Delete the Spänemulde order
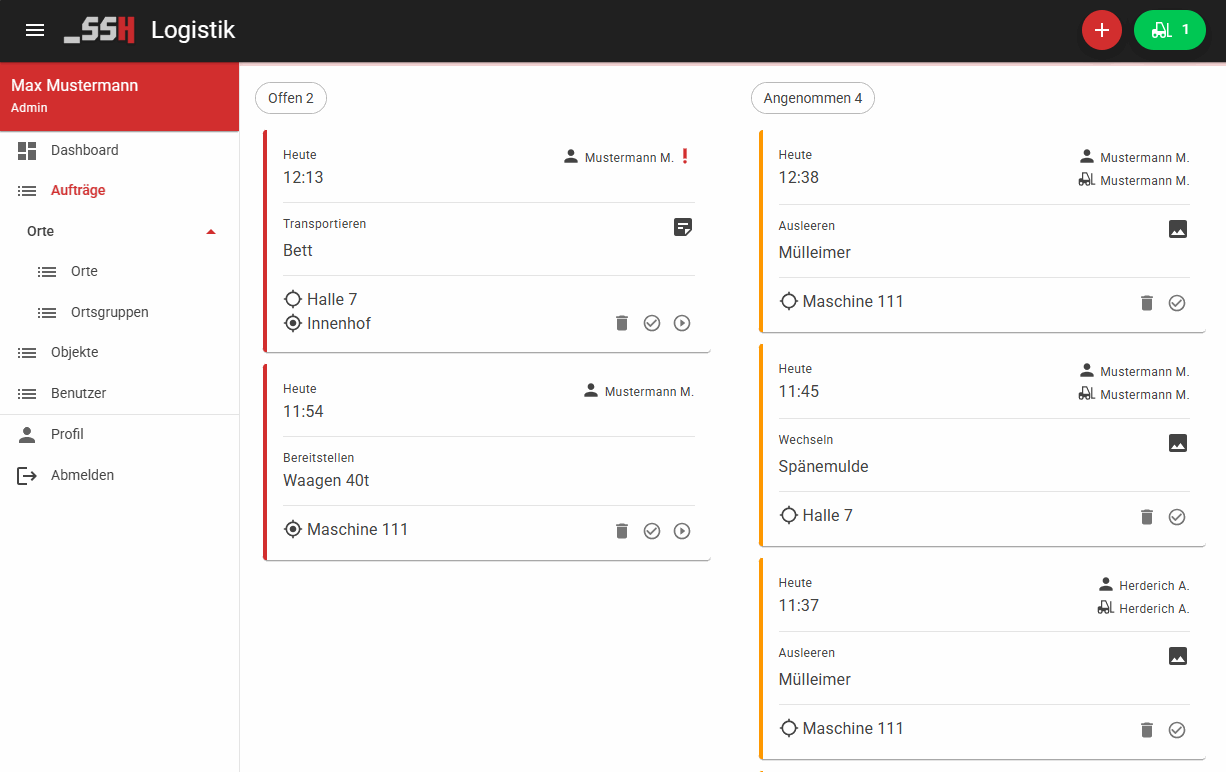The image size is (1226, 772). (x=1147, y=517)
